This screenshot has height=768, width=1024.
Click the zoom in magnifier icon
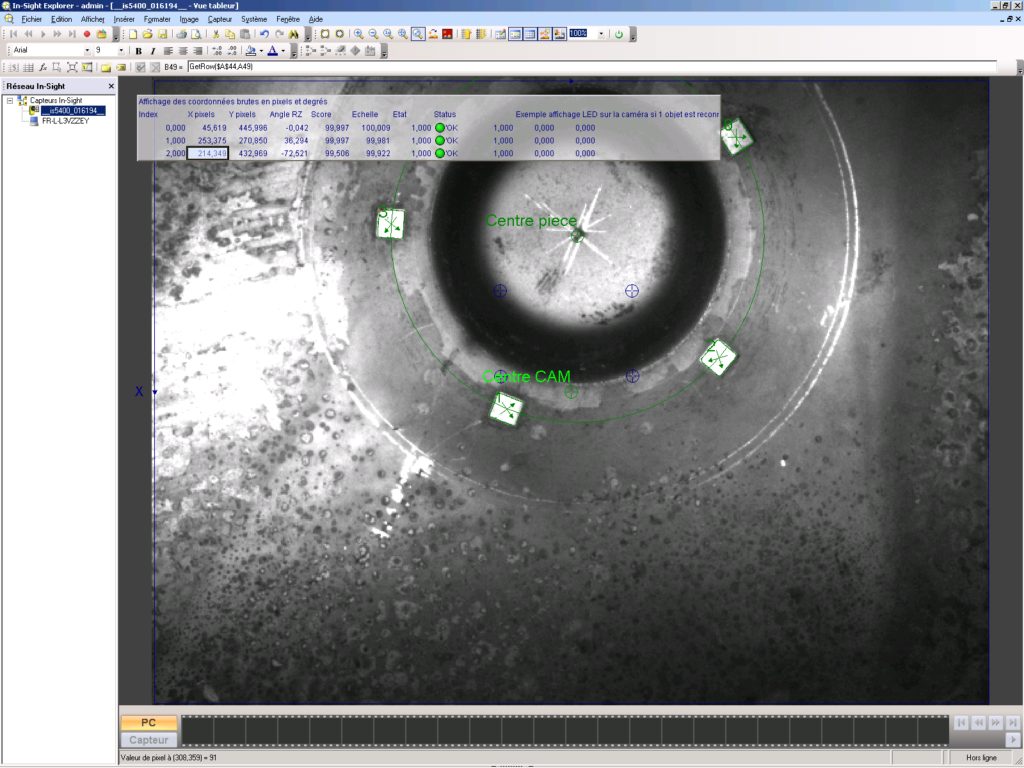pyautogui.click(x=358, y=34)
